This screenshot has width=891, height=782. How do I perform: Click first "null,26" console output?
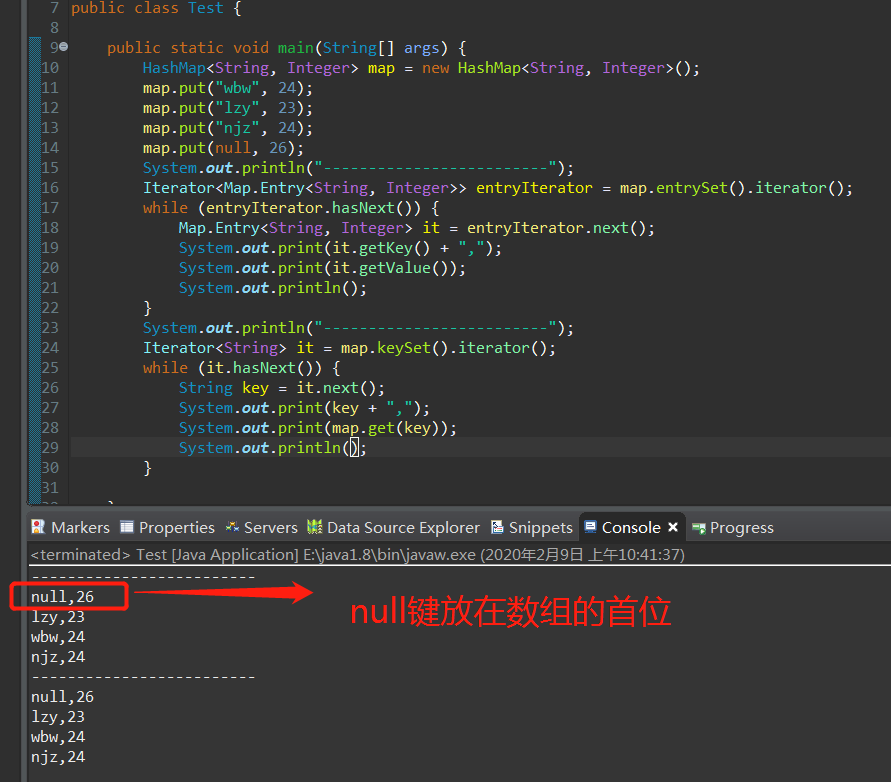point(63,597)
